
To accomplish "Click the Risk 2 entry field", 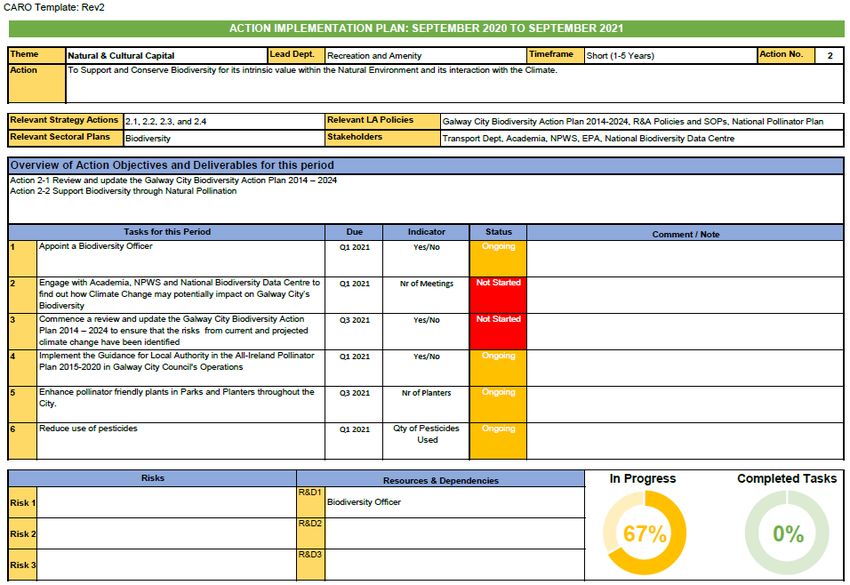I will 166,533.
